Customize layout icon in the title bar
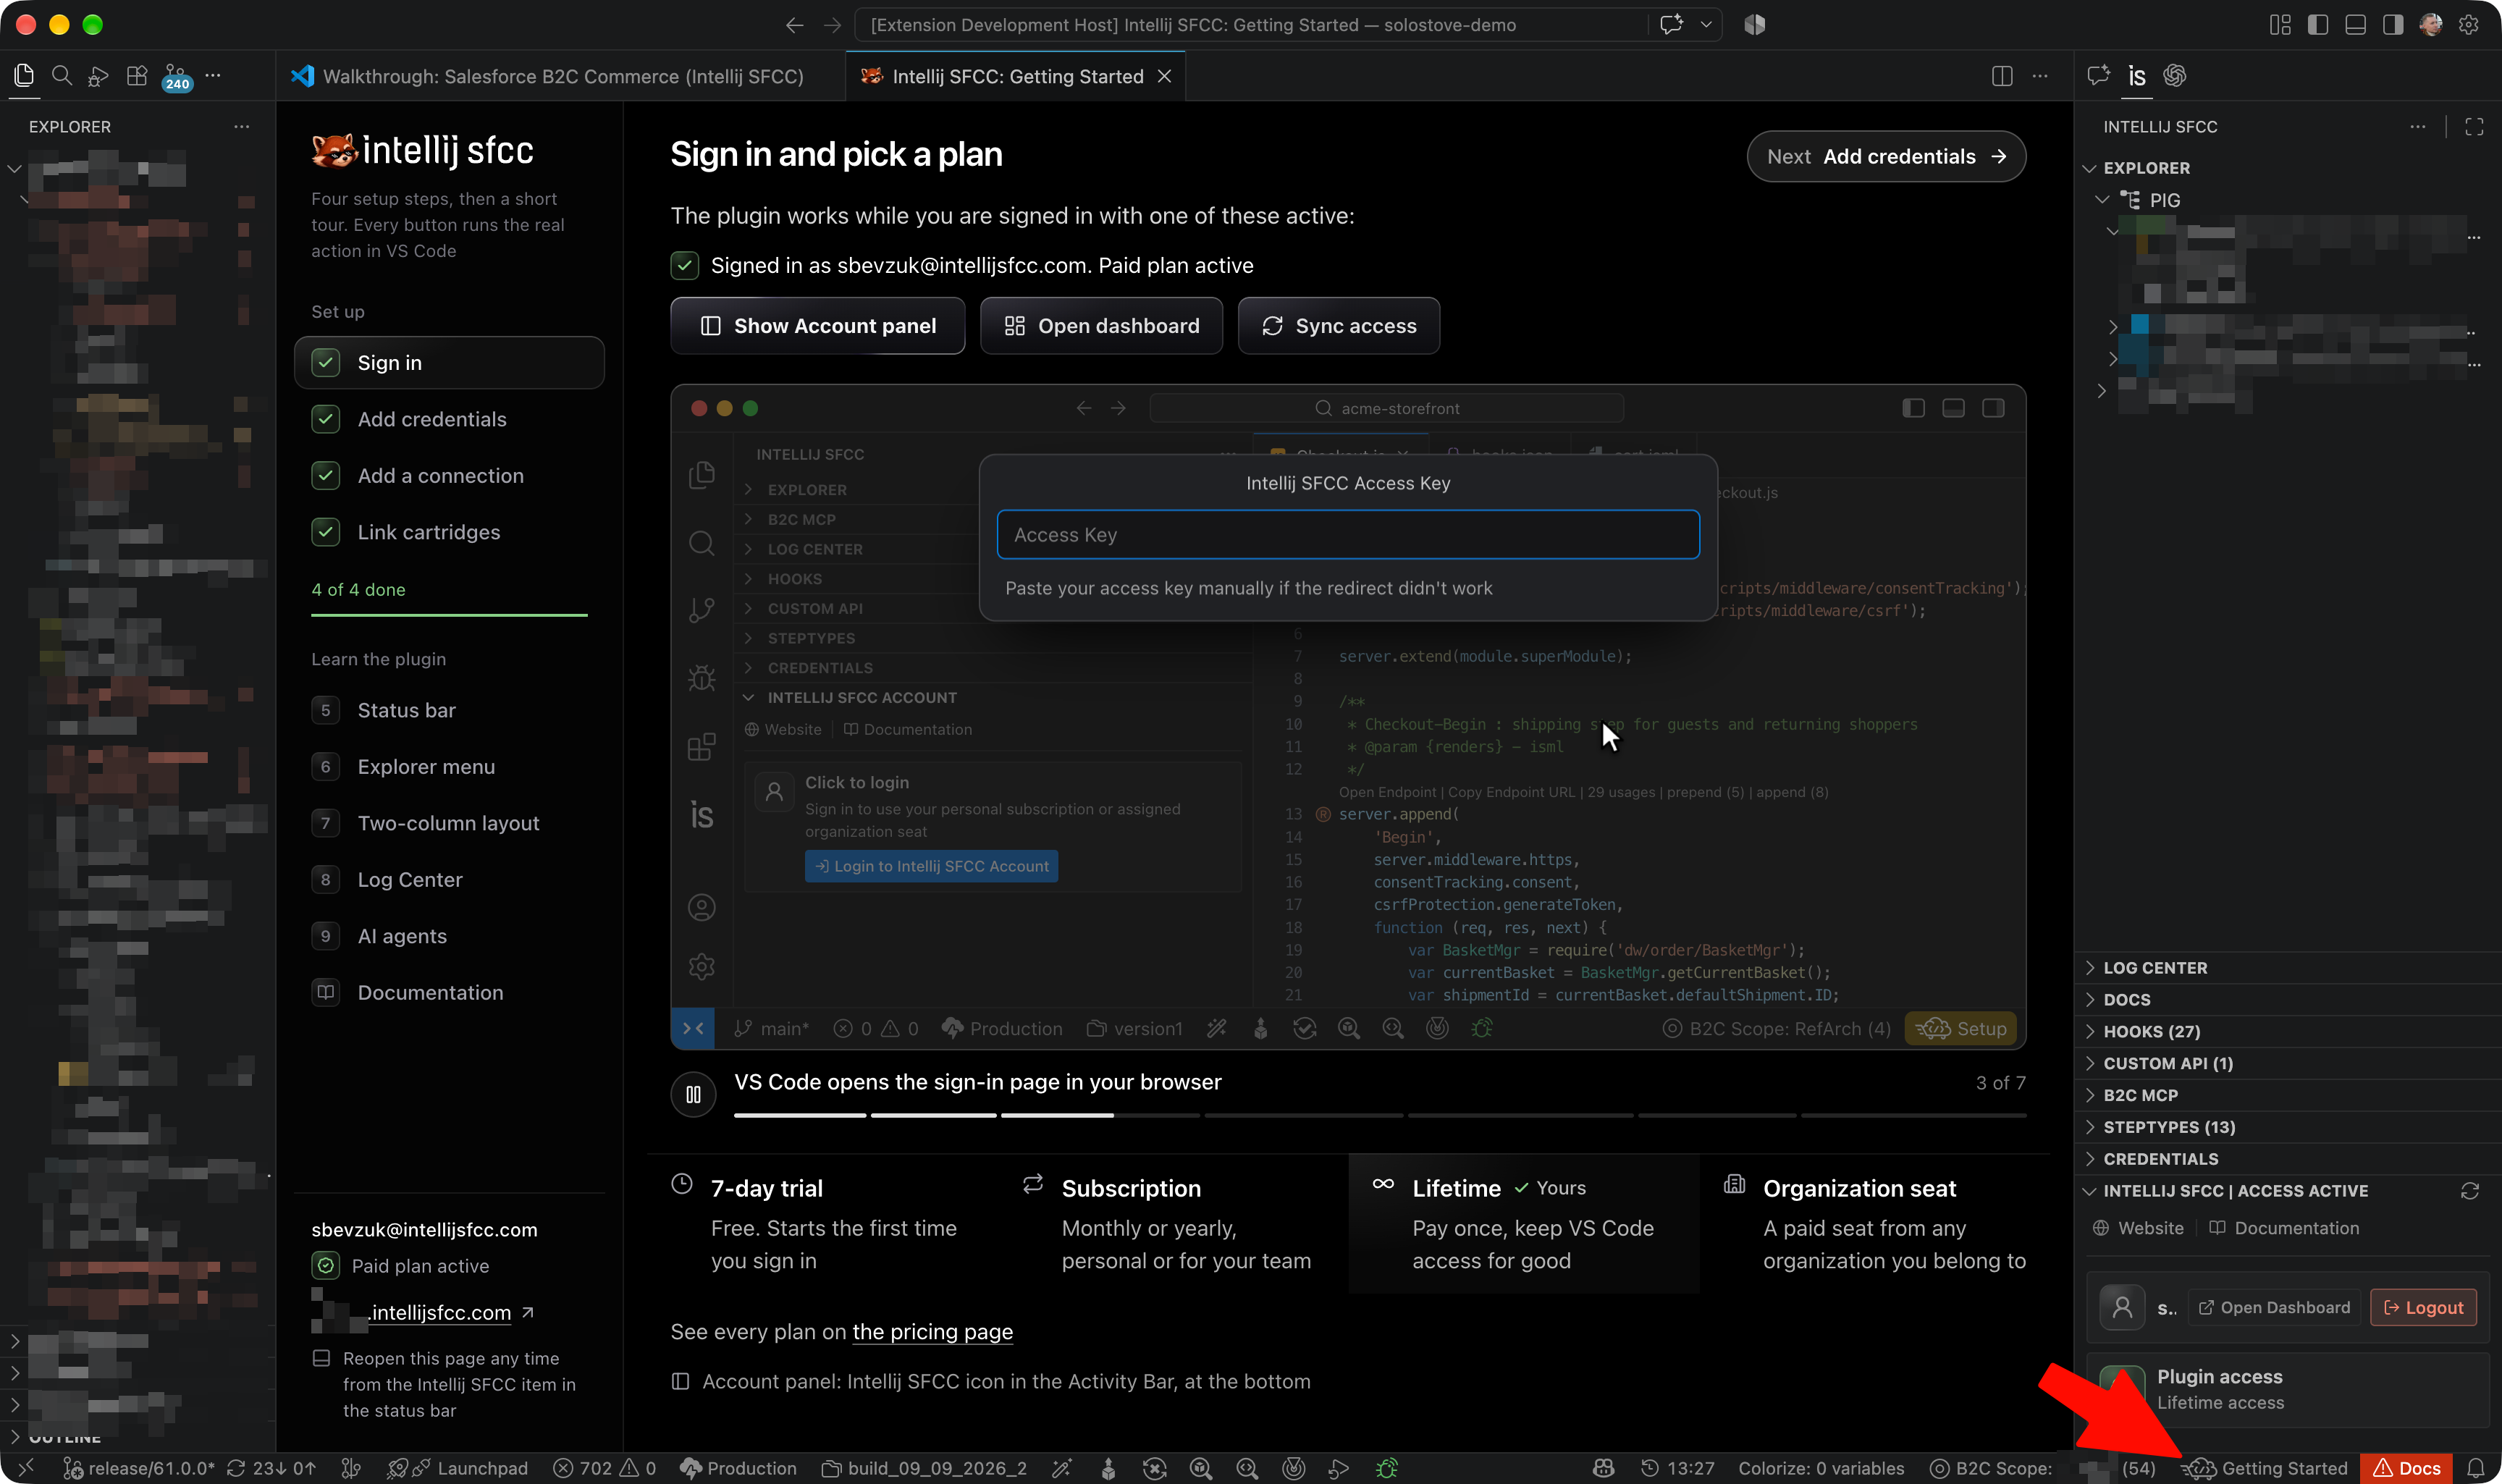The image size is (2502, 1484). click(x=2280, y=25)
